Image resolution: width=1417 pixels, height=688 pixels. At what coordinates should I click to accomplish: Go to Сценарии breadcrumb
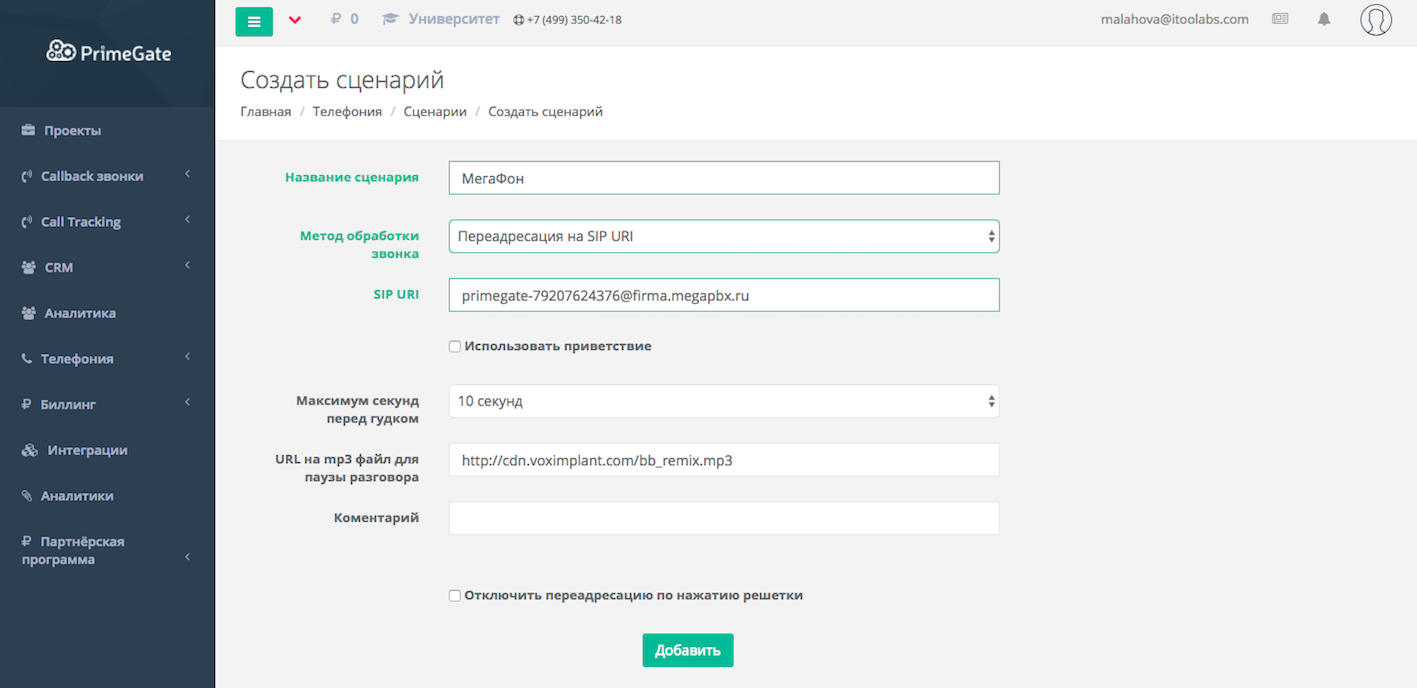[435, 112]
